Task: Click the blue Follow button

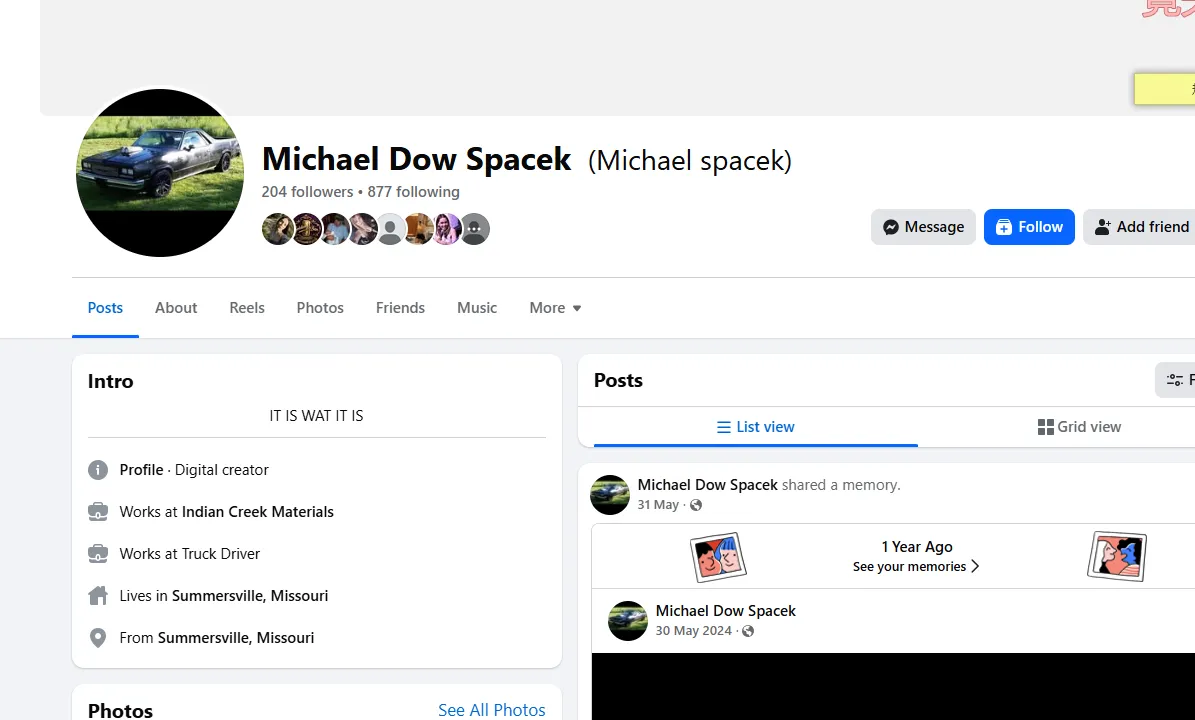Action: click(1029, 227)
